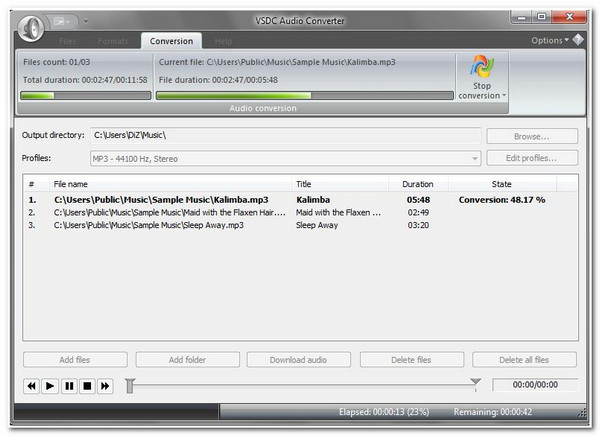The width and height of the screenshot is (600, 436).
Task: Click the 00:00/00:00 playback time display
Action: click(535, 385)
